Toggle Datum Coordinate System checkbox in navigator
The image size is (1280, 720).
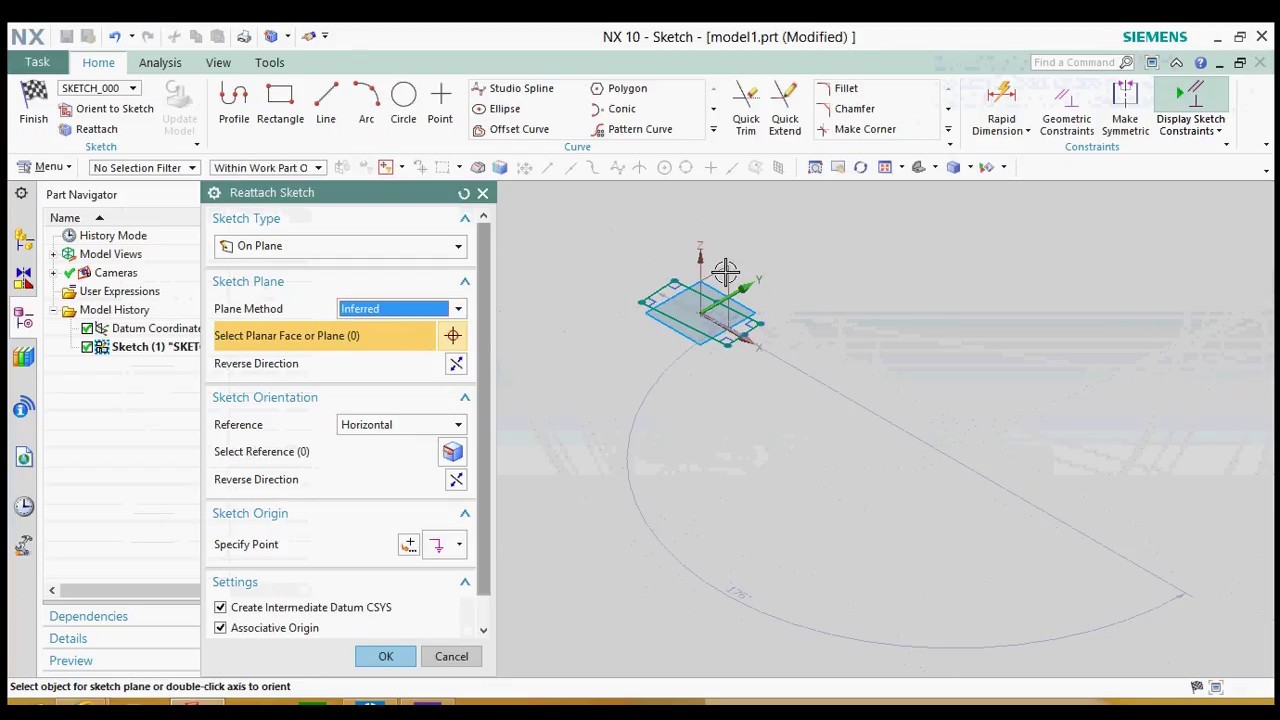(87, 328)
